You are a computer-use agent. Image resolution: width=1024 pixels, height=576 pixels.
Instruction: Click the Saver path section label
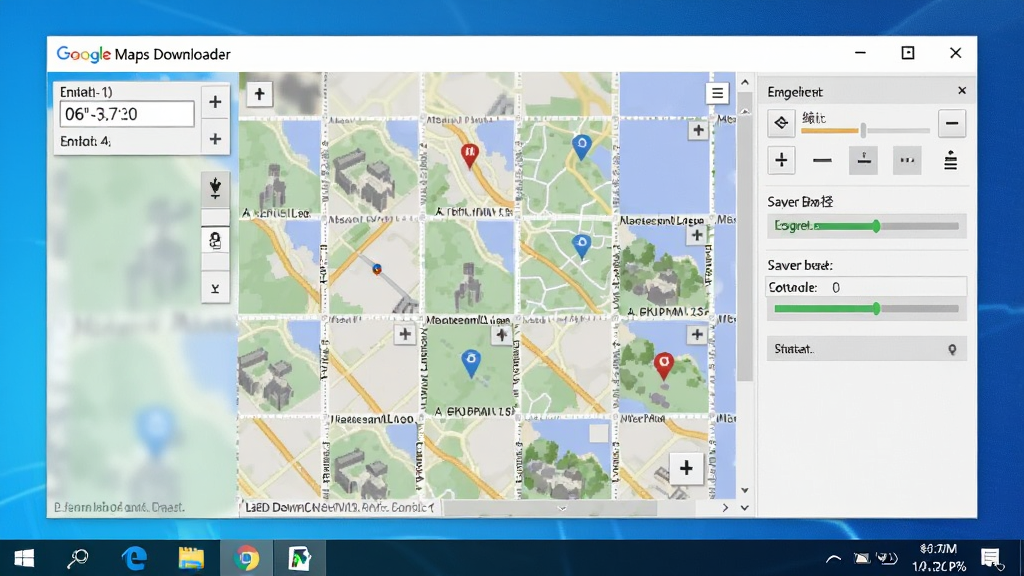coord(800,202)
